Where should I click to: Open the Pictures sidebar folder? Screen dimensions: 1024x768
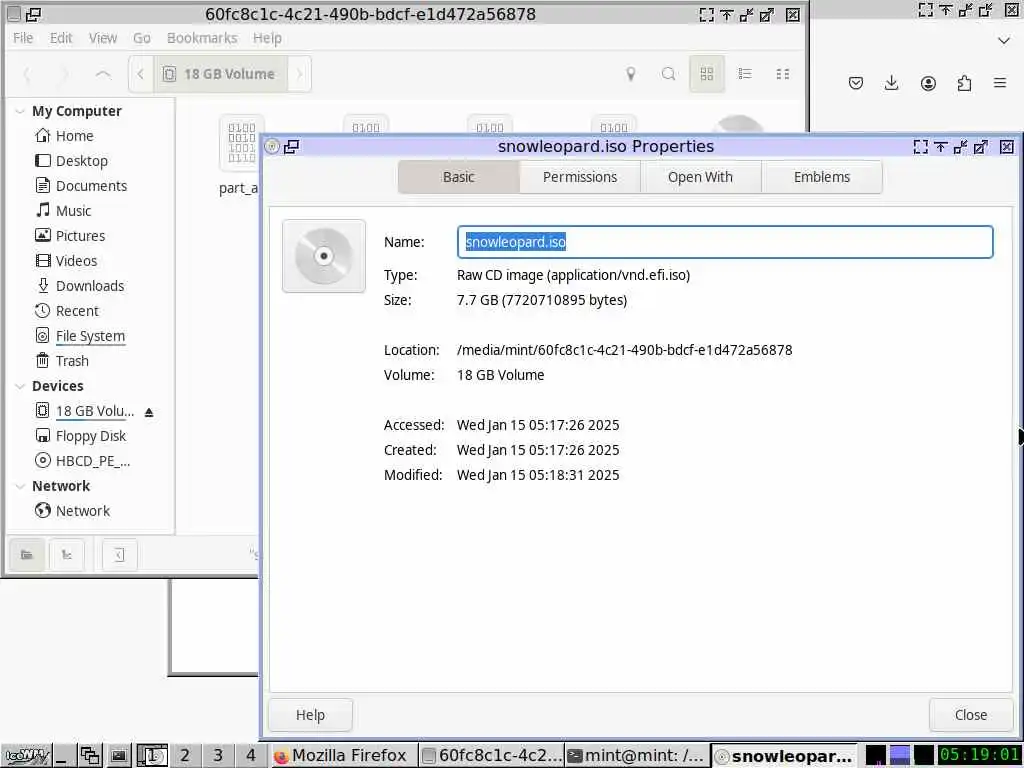pyautogui.click(x=69, y=236)
